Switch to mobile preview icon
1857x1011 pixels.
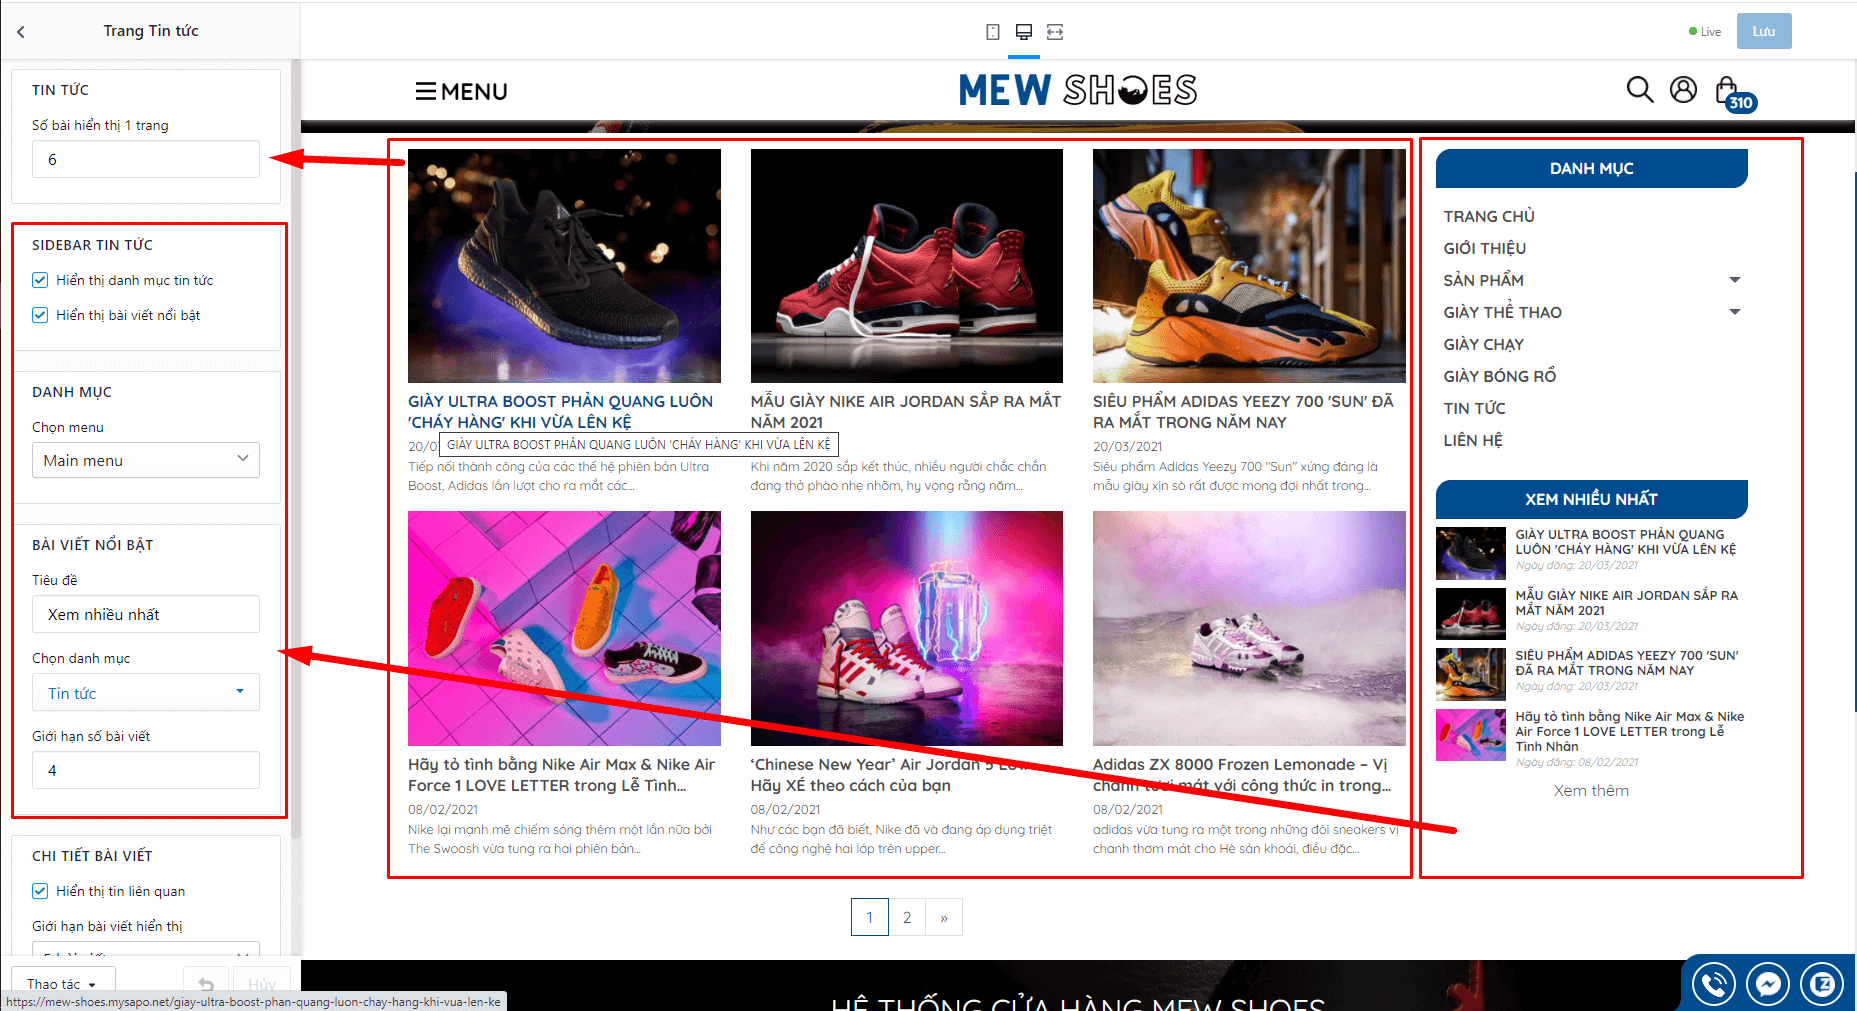[x=992, y=32]
